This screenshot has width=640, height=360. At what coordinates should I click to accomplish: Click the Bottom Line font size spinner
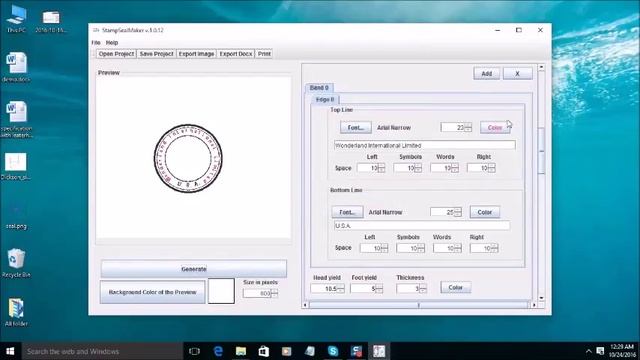[446, 212]
